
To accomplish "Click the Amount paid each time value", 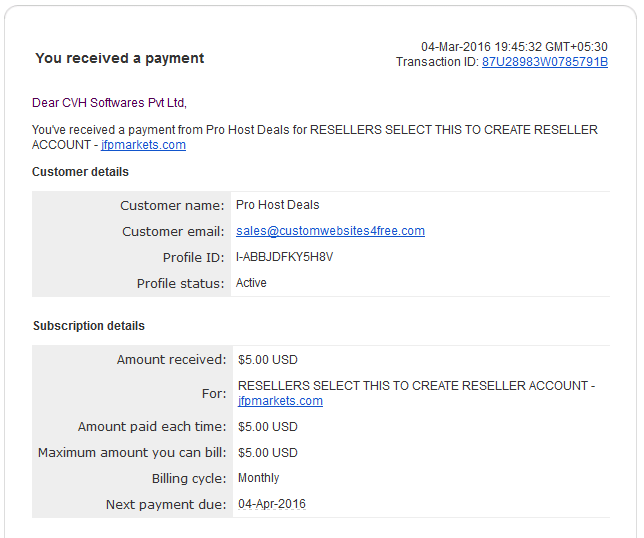I will click(x=268, y=427).
